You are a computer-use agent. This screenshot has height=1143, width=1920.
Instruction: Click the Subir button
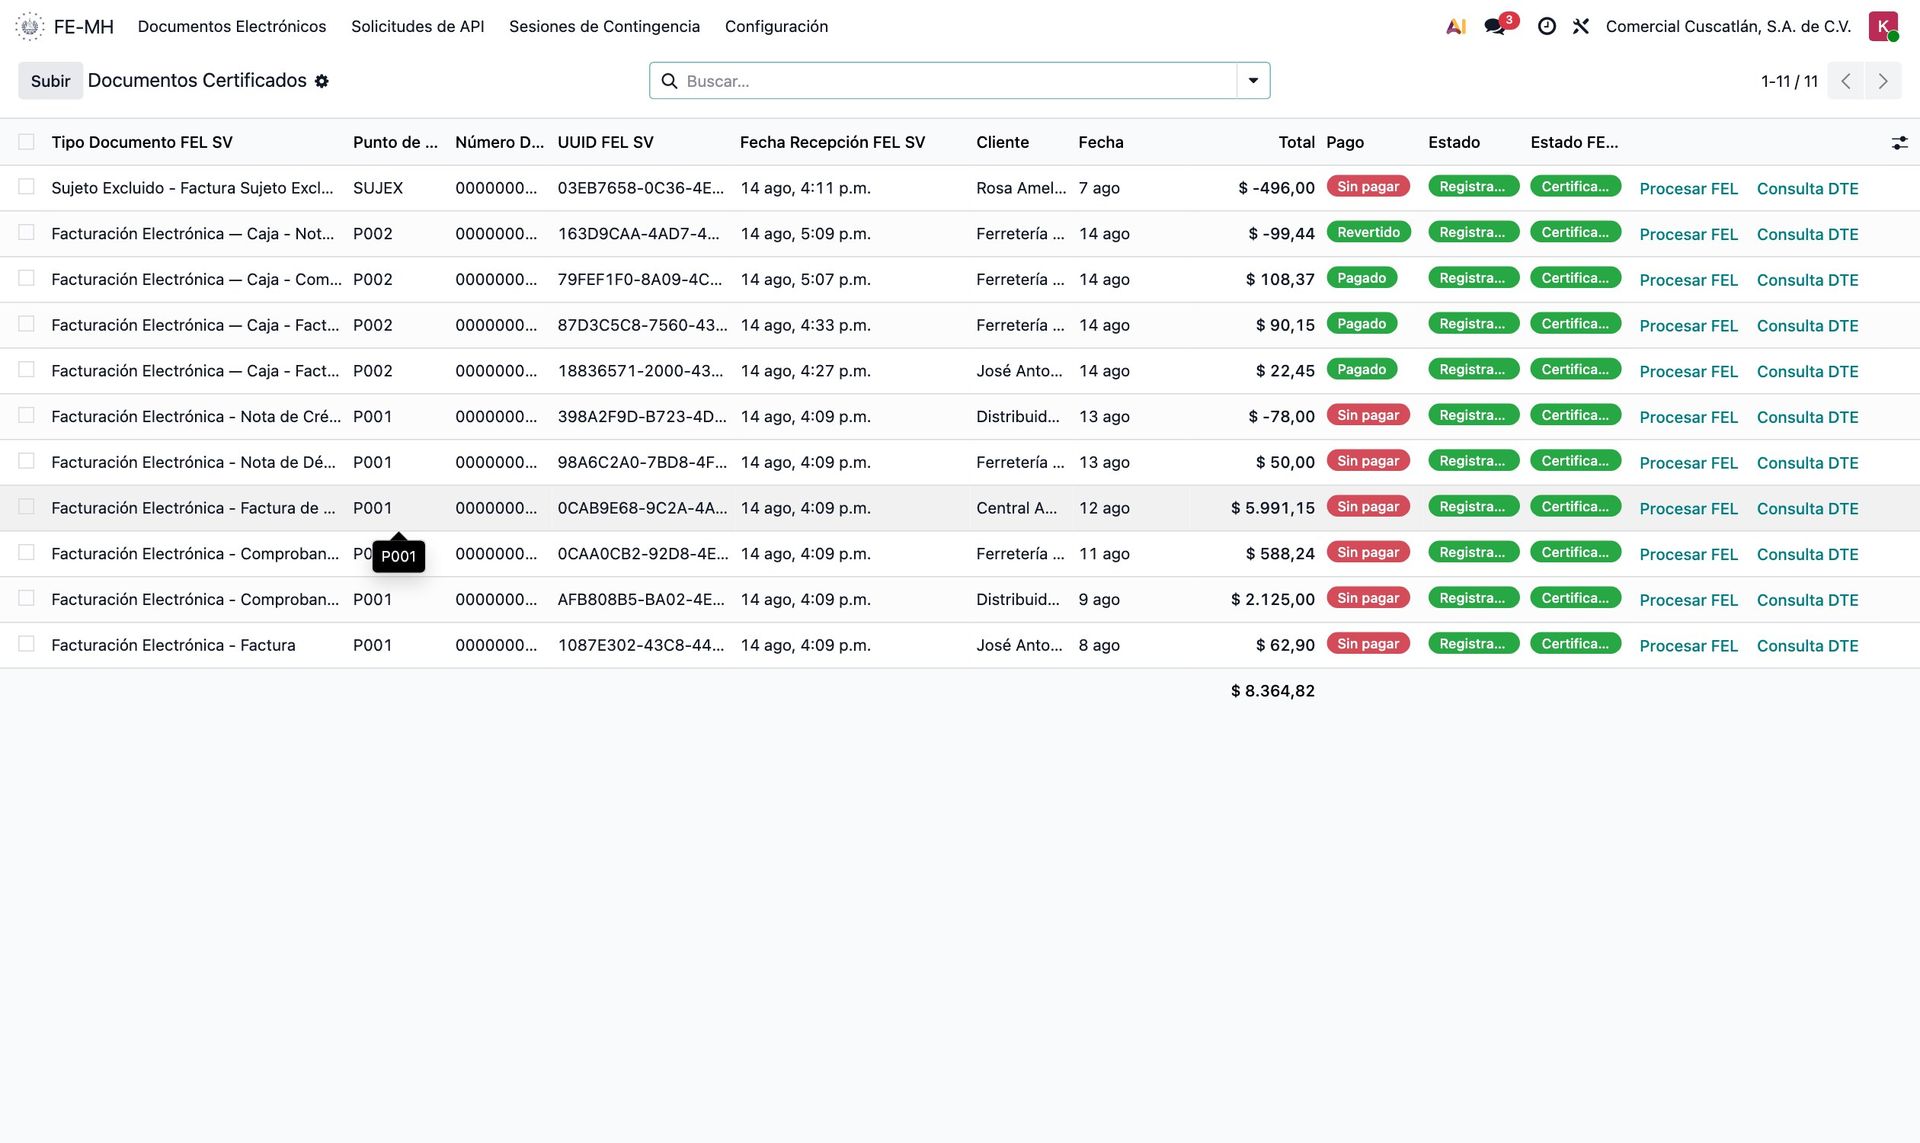(x=50, y=81)
